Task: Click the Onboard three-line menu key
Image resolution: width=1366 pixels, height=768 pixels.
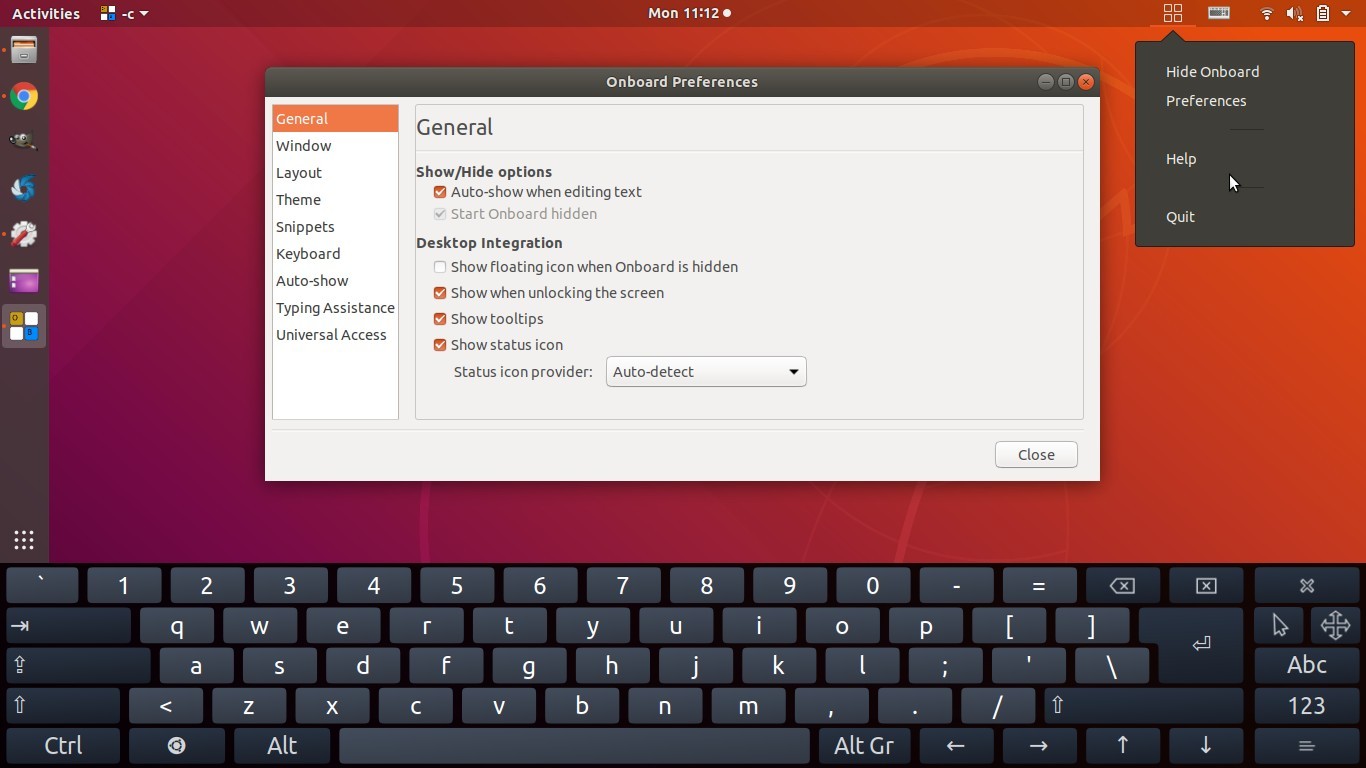Action: (x=1306, y=746)
